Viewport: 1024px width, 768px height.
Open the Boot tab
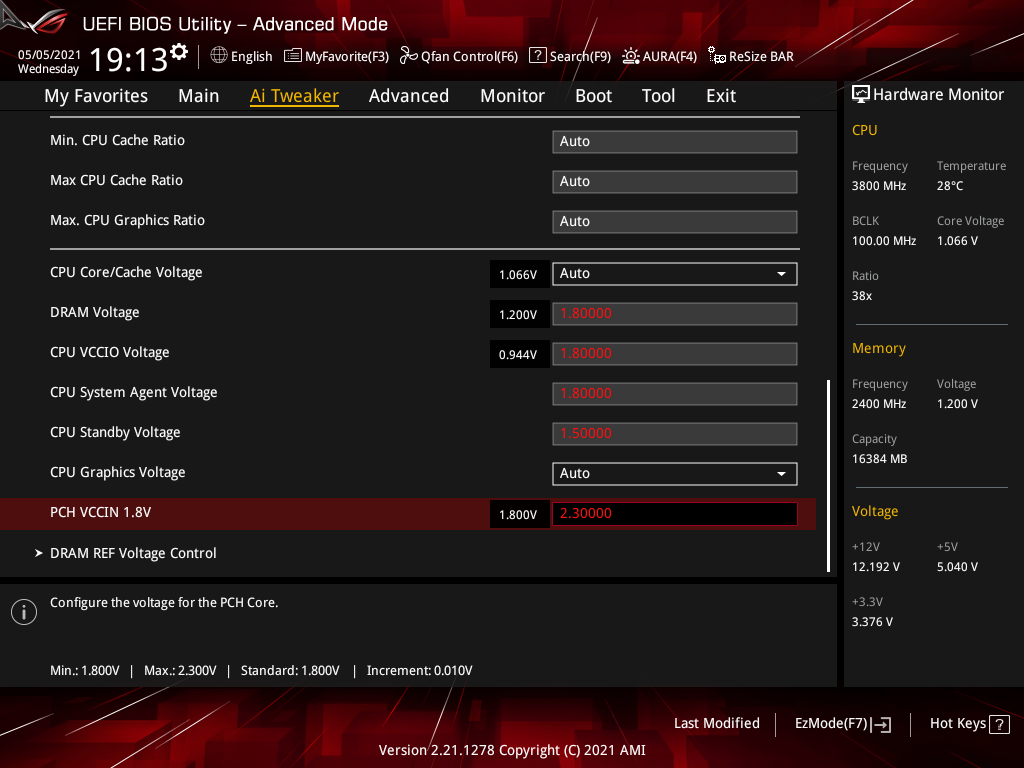coord(593,96)
